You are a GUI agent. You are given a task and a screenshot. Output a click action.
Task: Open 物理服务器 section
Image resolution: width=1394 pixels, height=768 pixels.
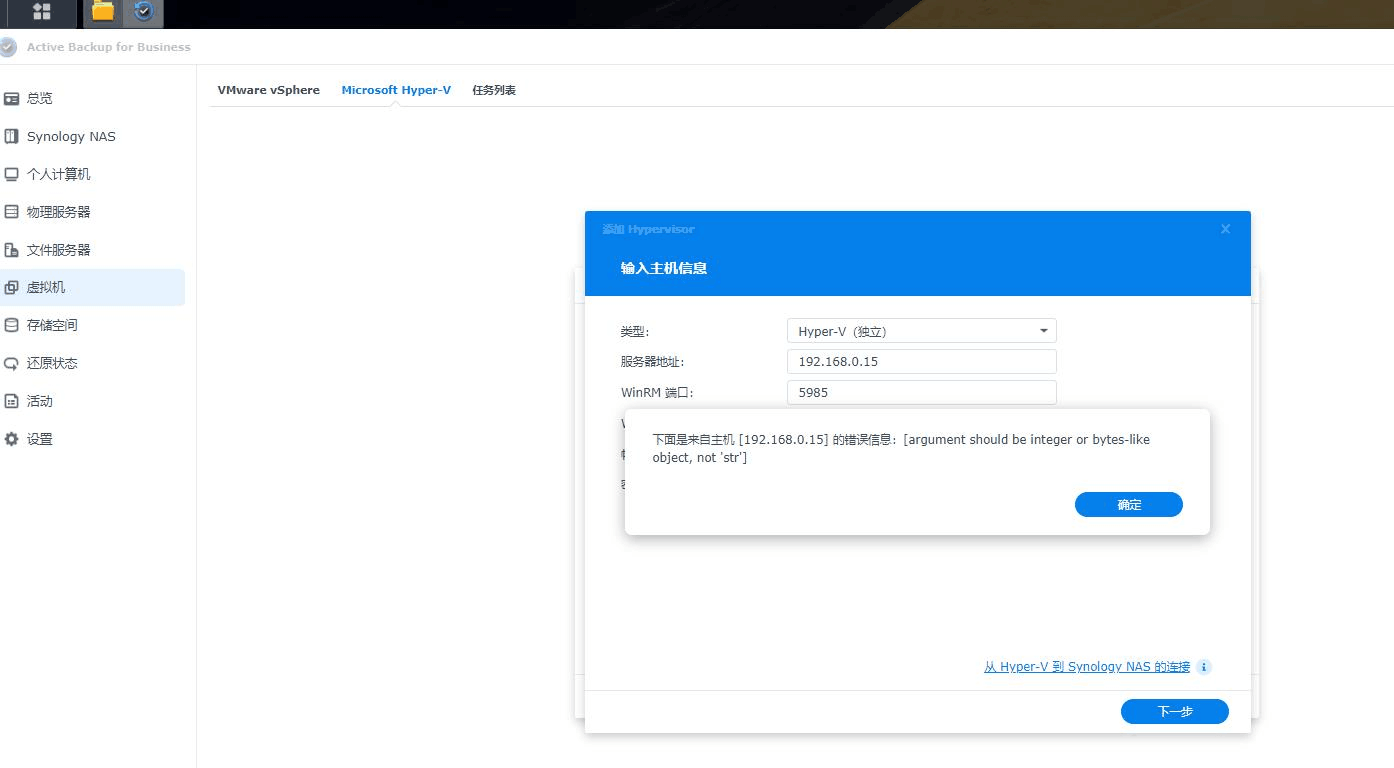(92, 212)
